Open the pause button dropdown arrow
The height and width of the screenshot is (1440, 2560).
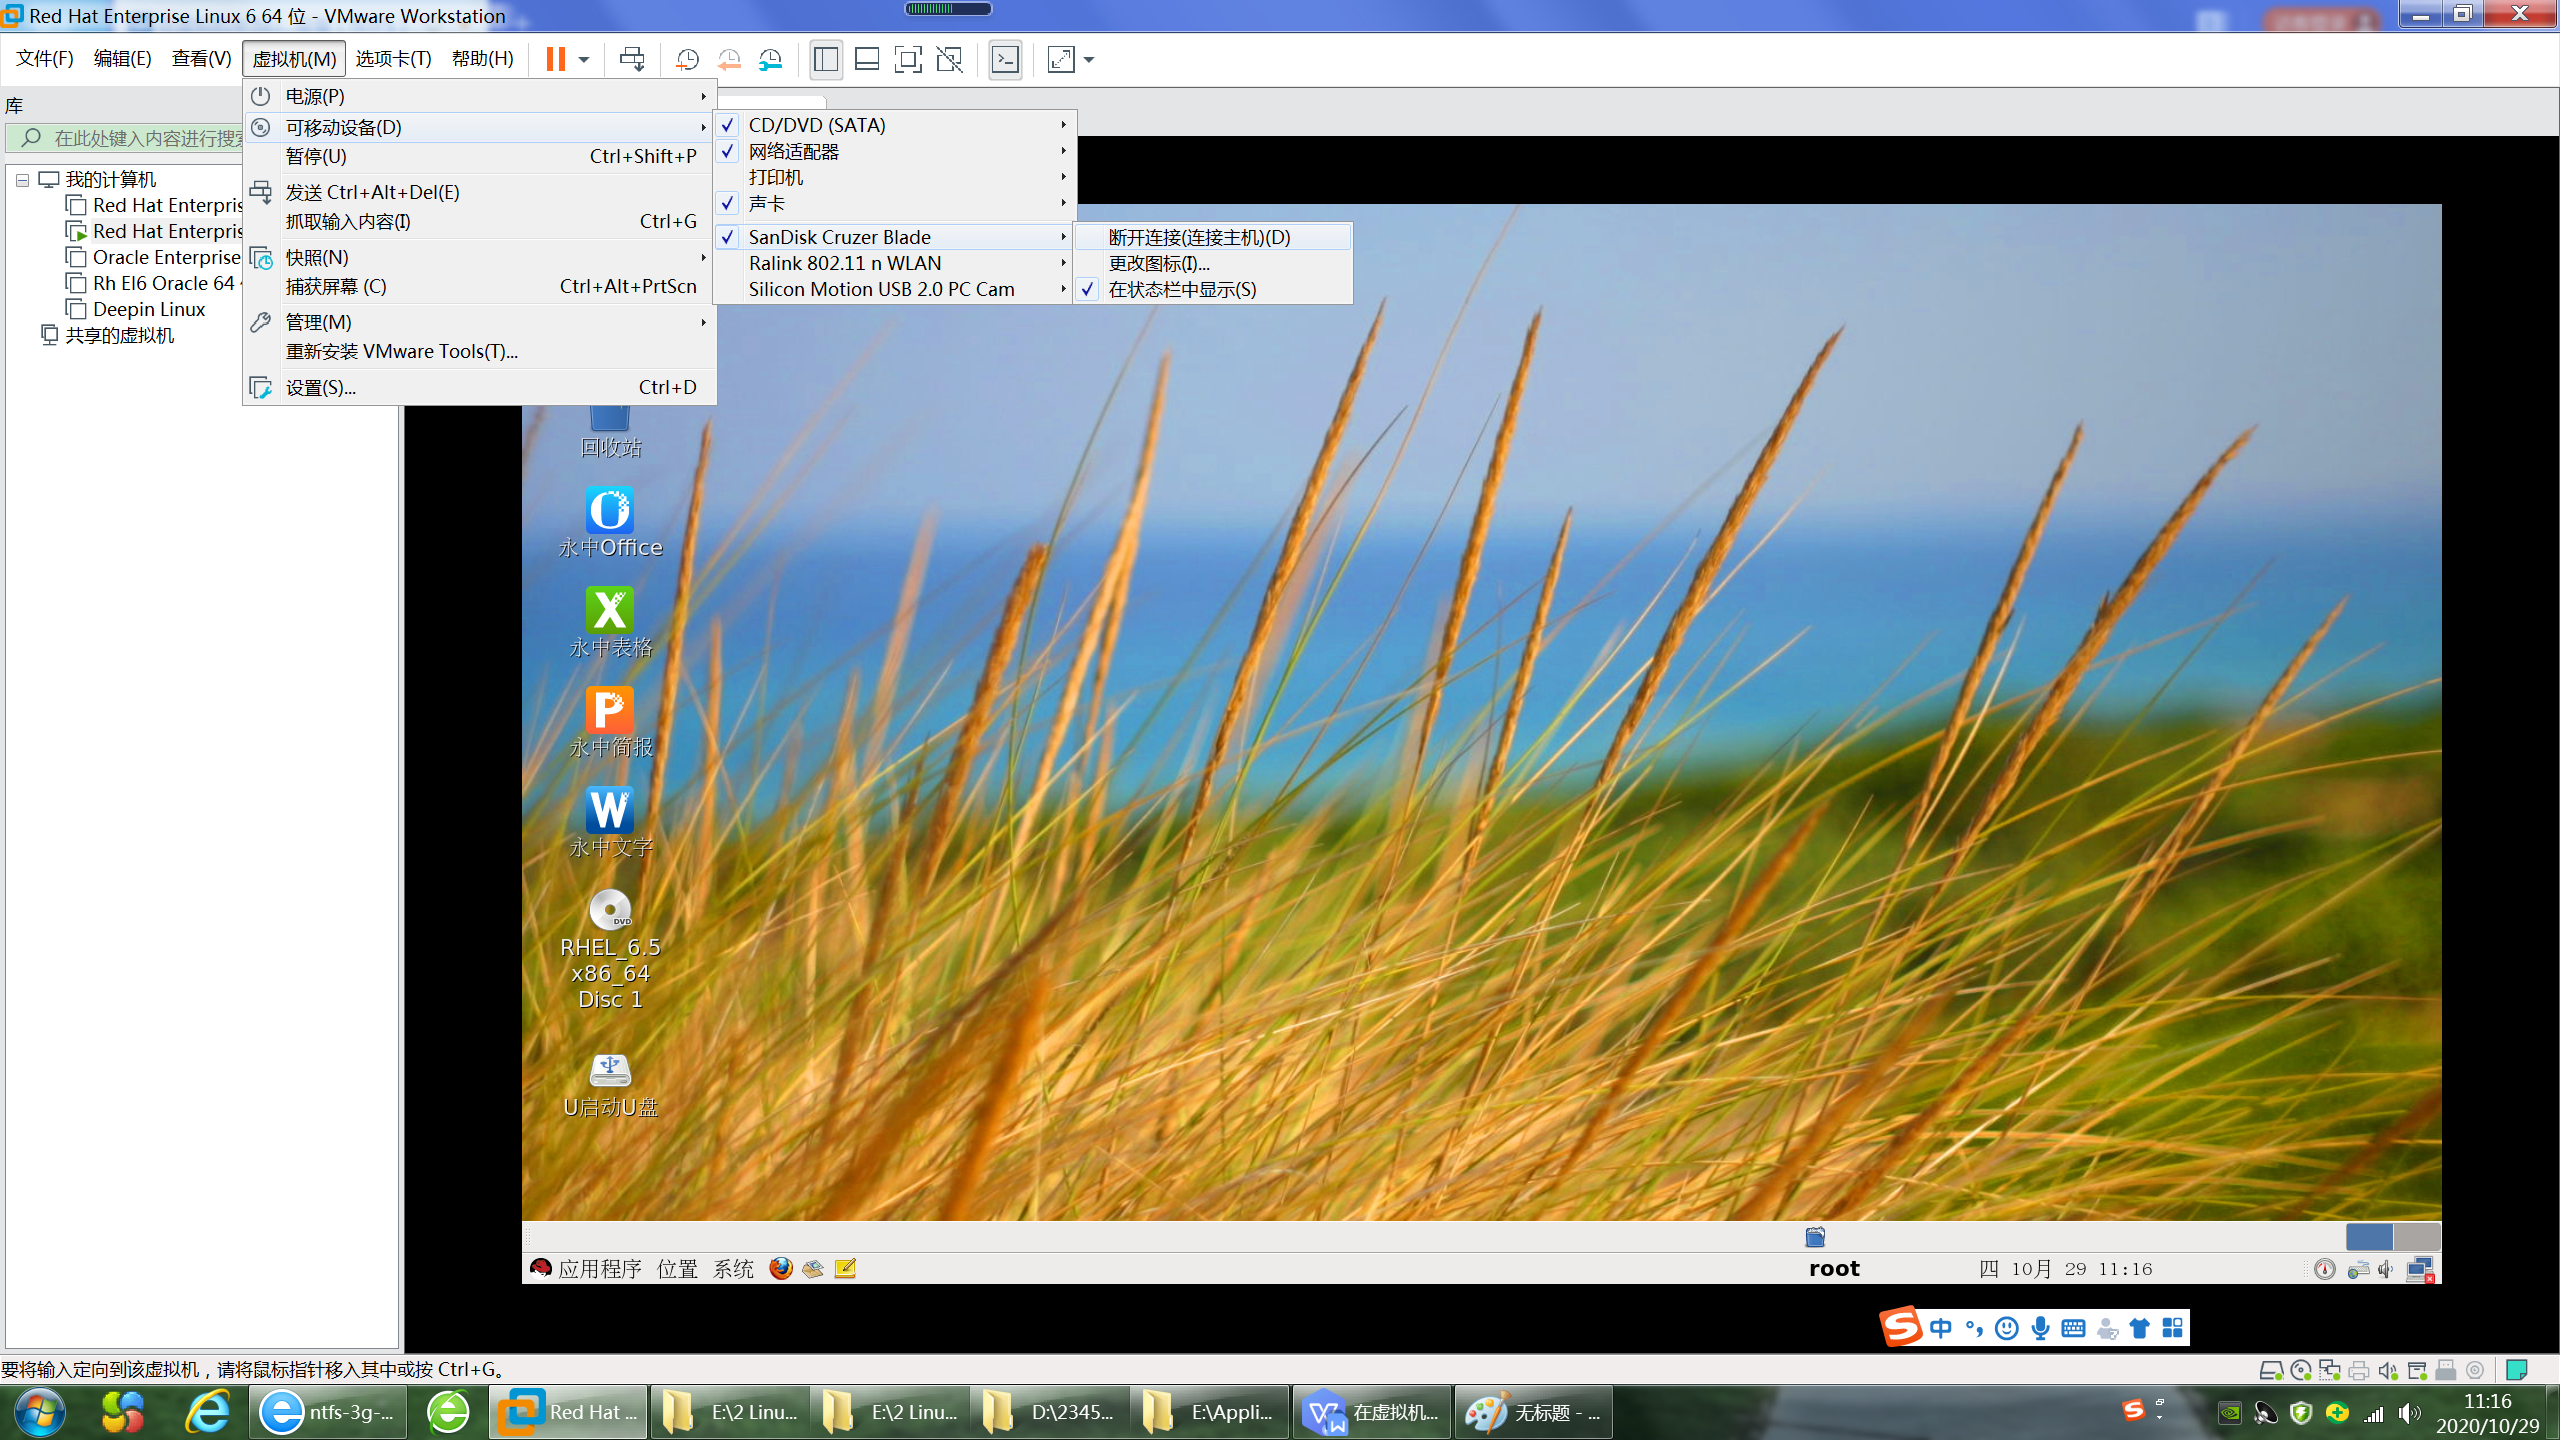pos(584,60)
